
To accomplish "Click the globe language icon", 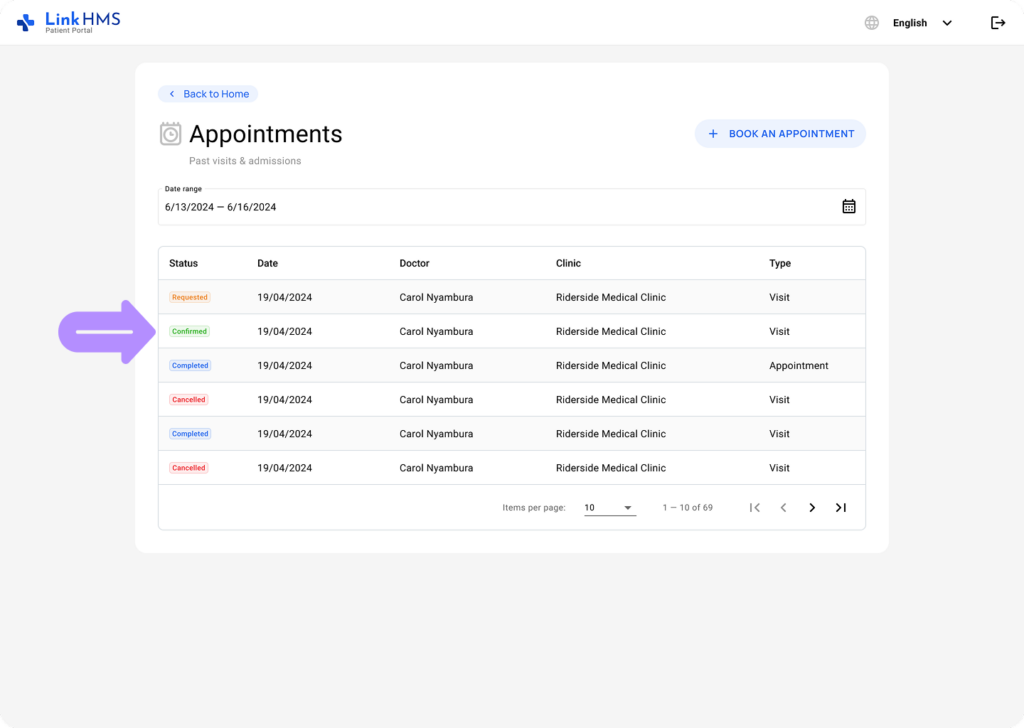I will pyautogui.click(x=871, y=23).
